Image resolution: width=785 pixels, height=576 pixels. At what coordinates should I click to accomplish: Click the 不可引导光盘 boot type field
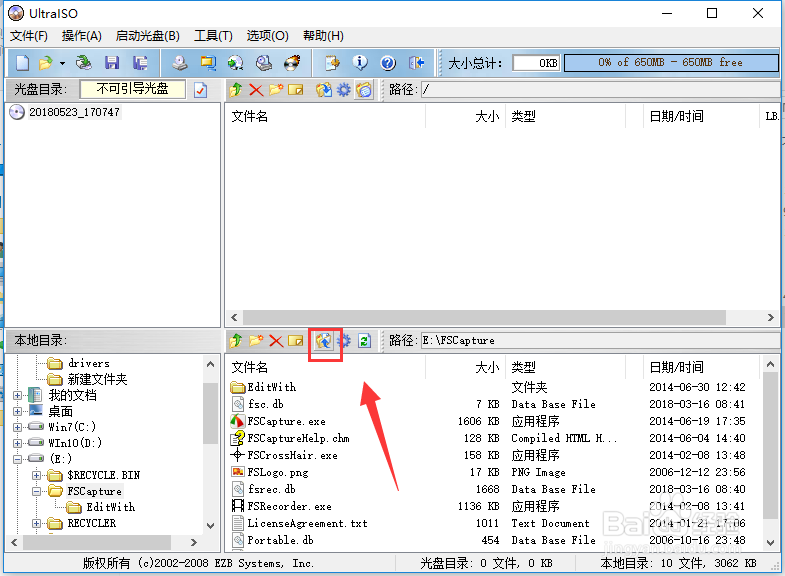(133, 89)
